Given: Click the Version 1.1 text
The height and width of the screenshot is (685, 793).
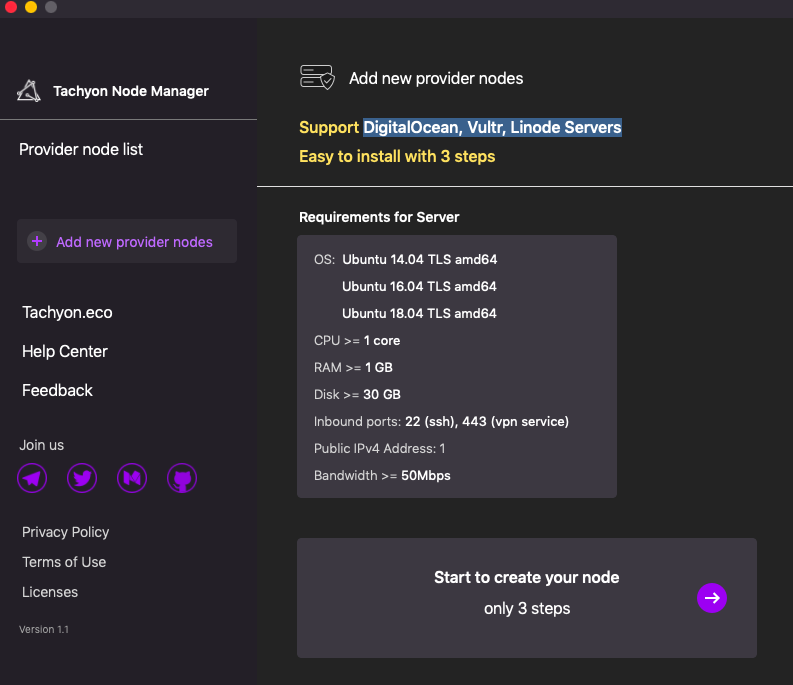Looking at the screenshot, I should (43, 629).
